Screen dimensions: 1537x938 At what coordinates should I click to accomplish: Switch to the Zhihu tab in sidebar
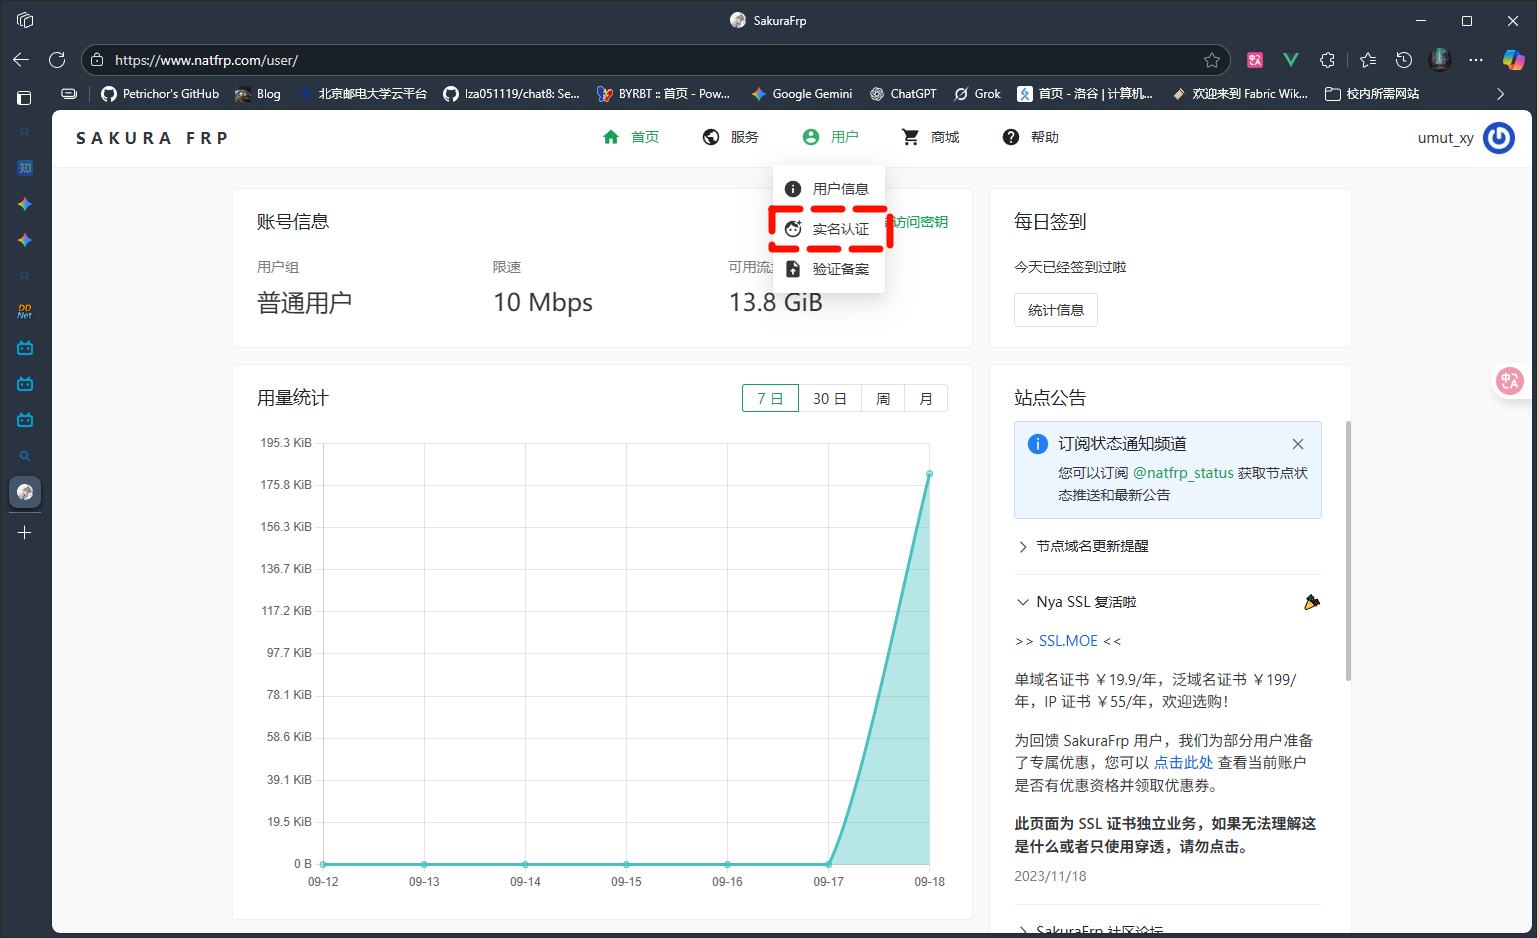[x=25, y=168]
